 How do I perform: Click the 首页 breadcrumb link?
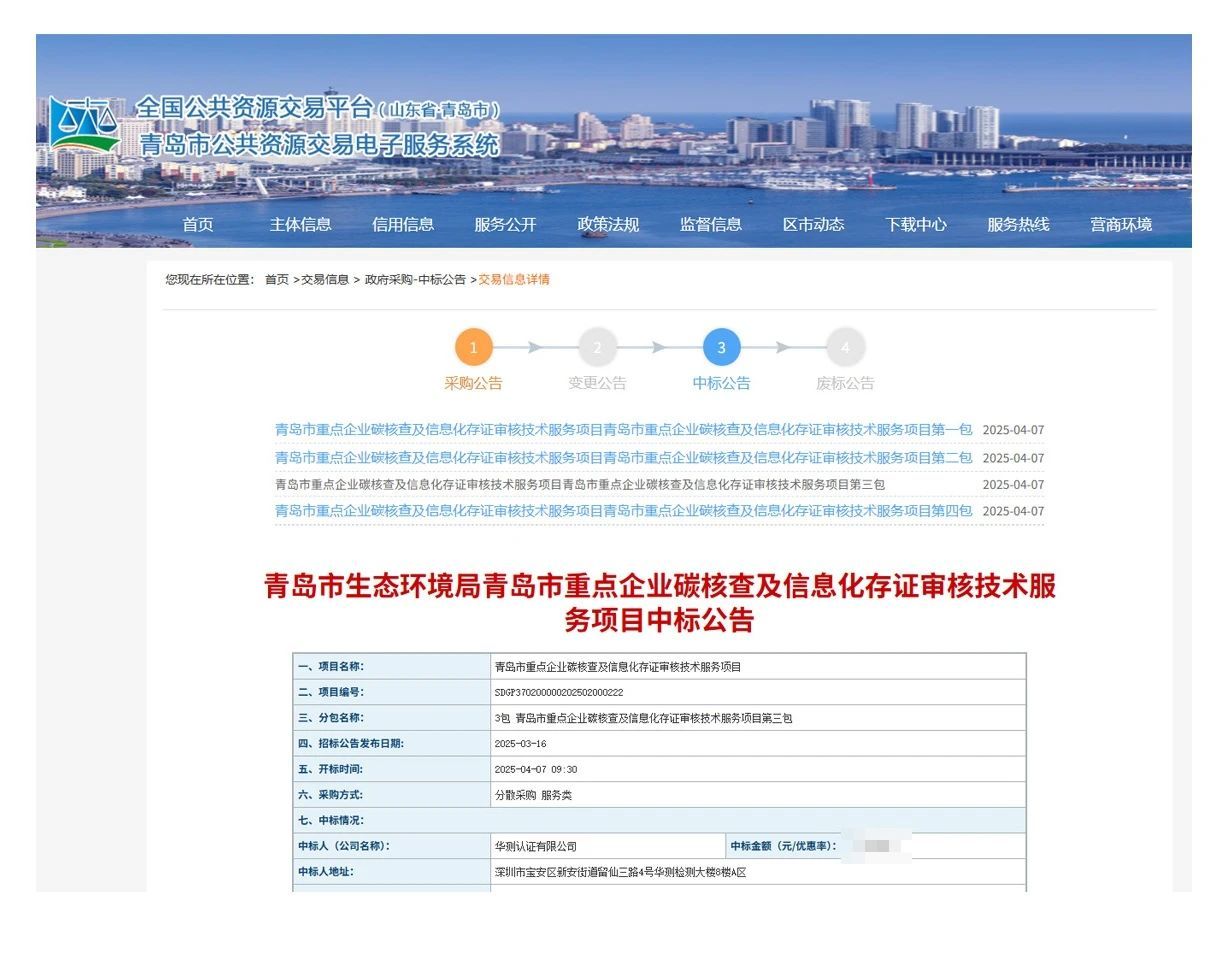(x=277, y=280)
